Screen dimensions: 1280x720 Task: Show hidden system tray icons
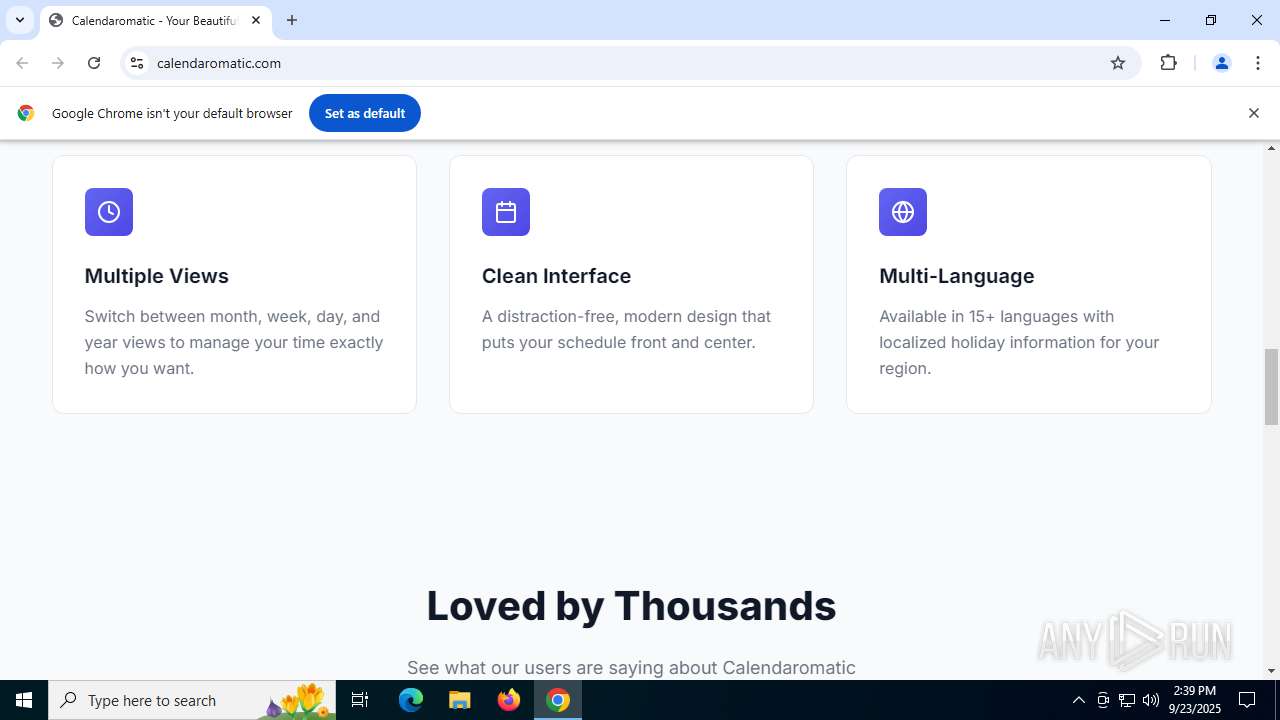(1078, 700)
